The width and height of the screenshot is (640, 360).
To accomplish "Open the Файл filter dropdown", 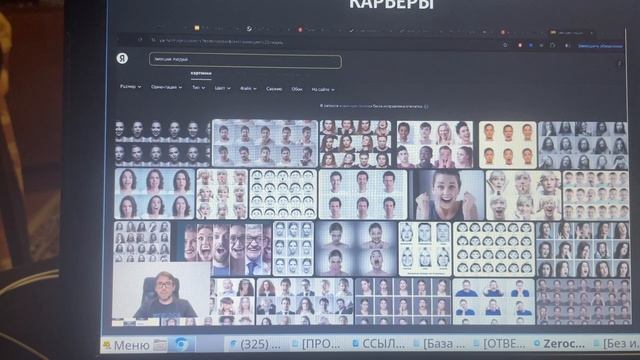I will click(248, 88).
